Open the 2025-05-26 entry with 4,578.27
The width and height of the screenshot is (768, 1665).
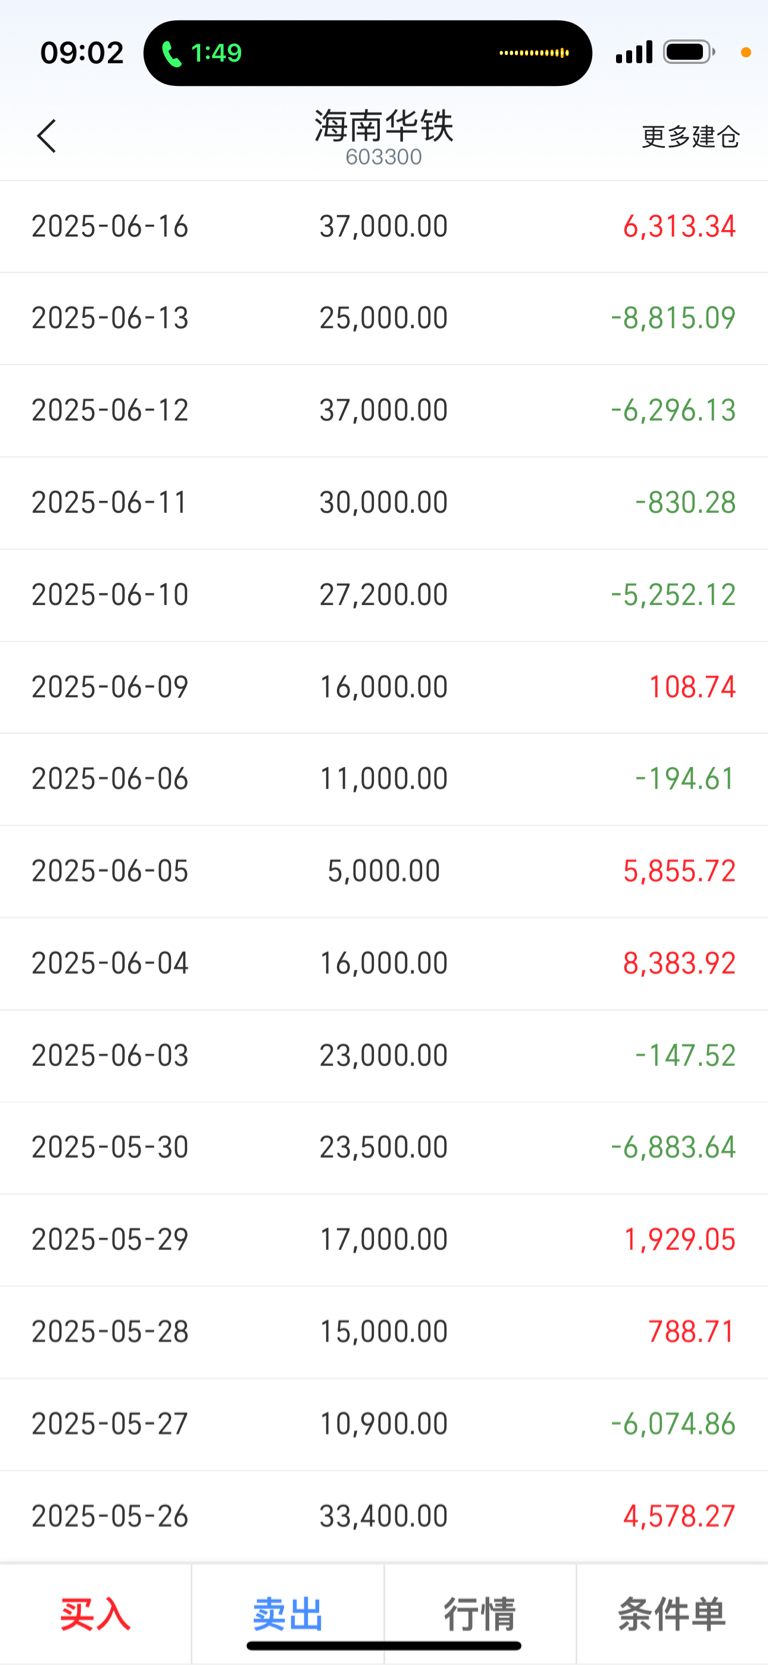click(384, 1516)
